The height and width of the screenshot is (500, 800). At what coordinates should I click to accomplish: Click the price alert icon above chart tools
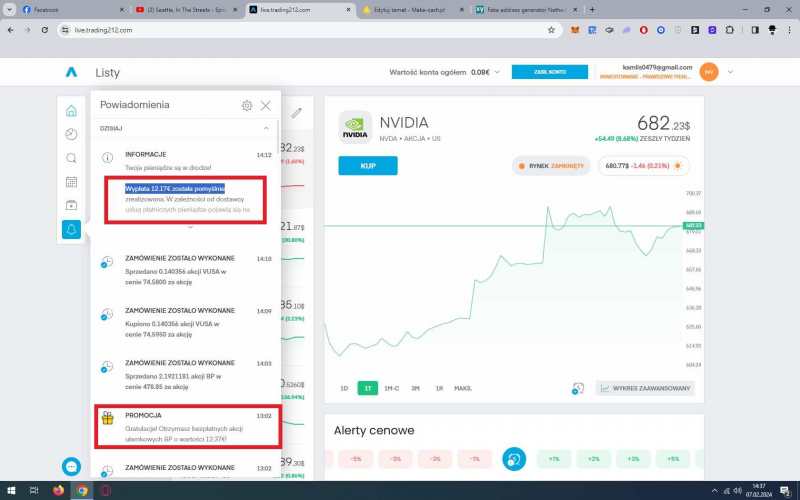point(578,388)
